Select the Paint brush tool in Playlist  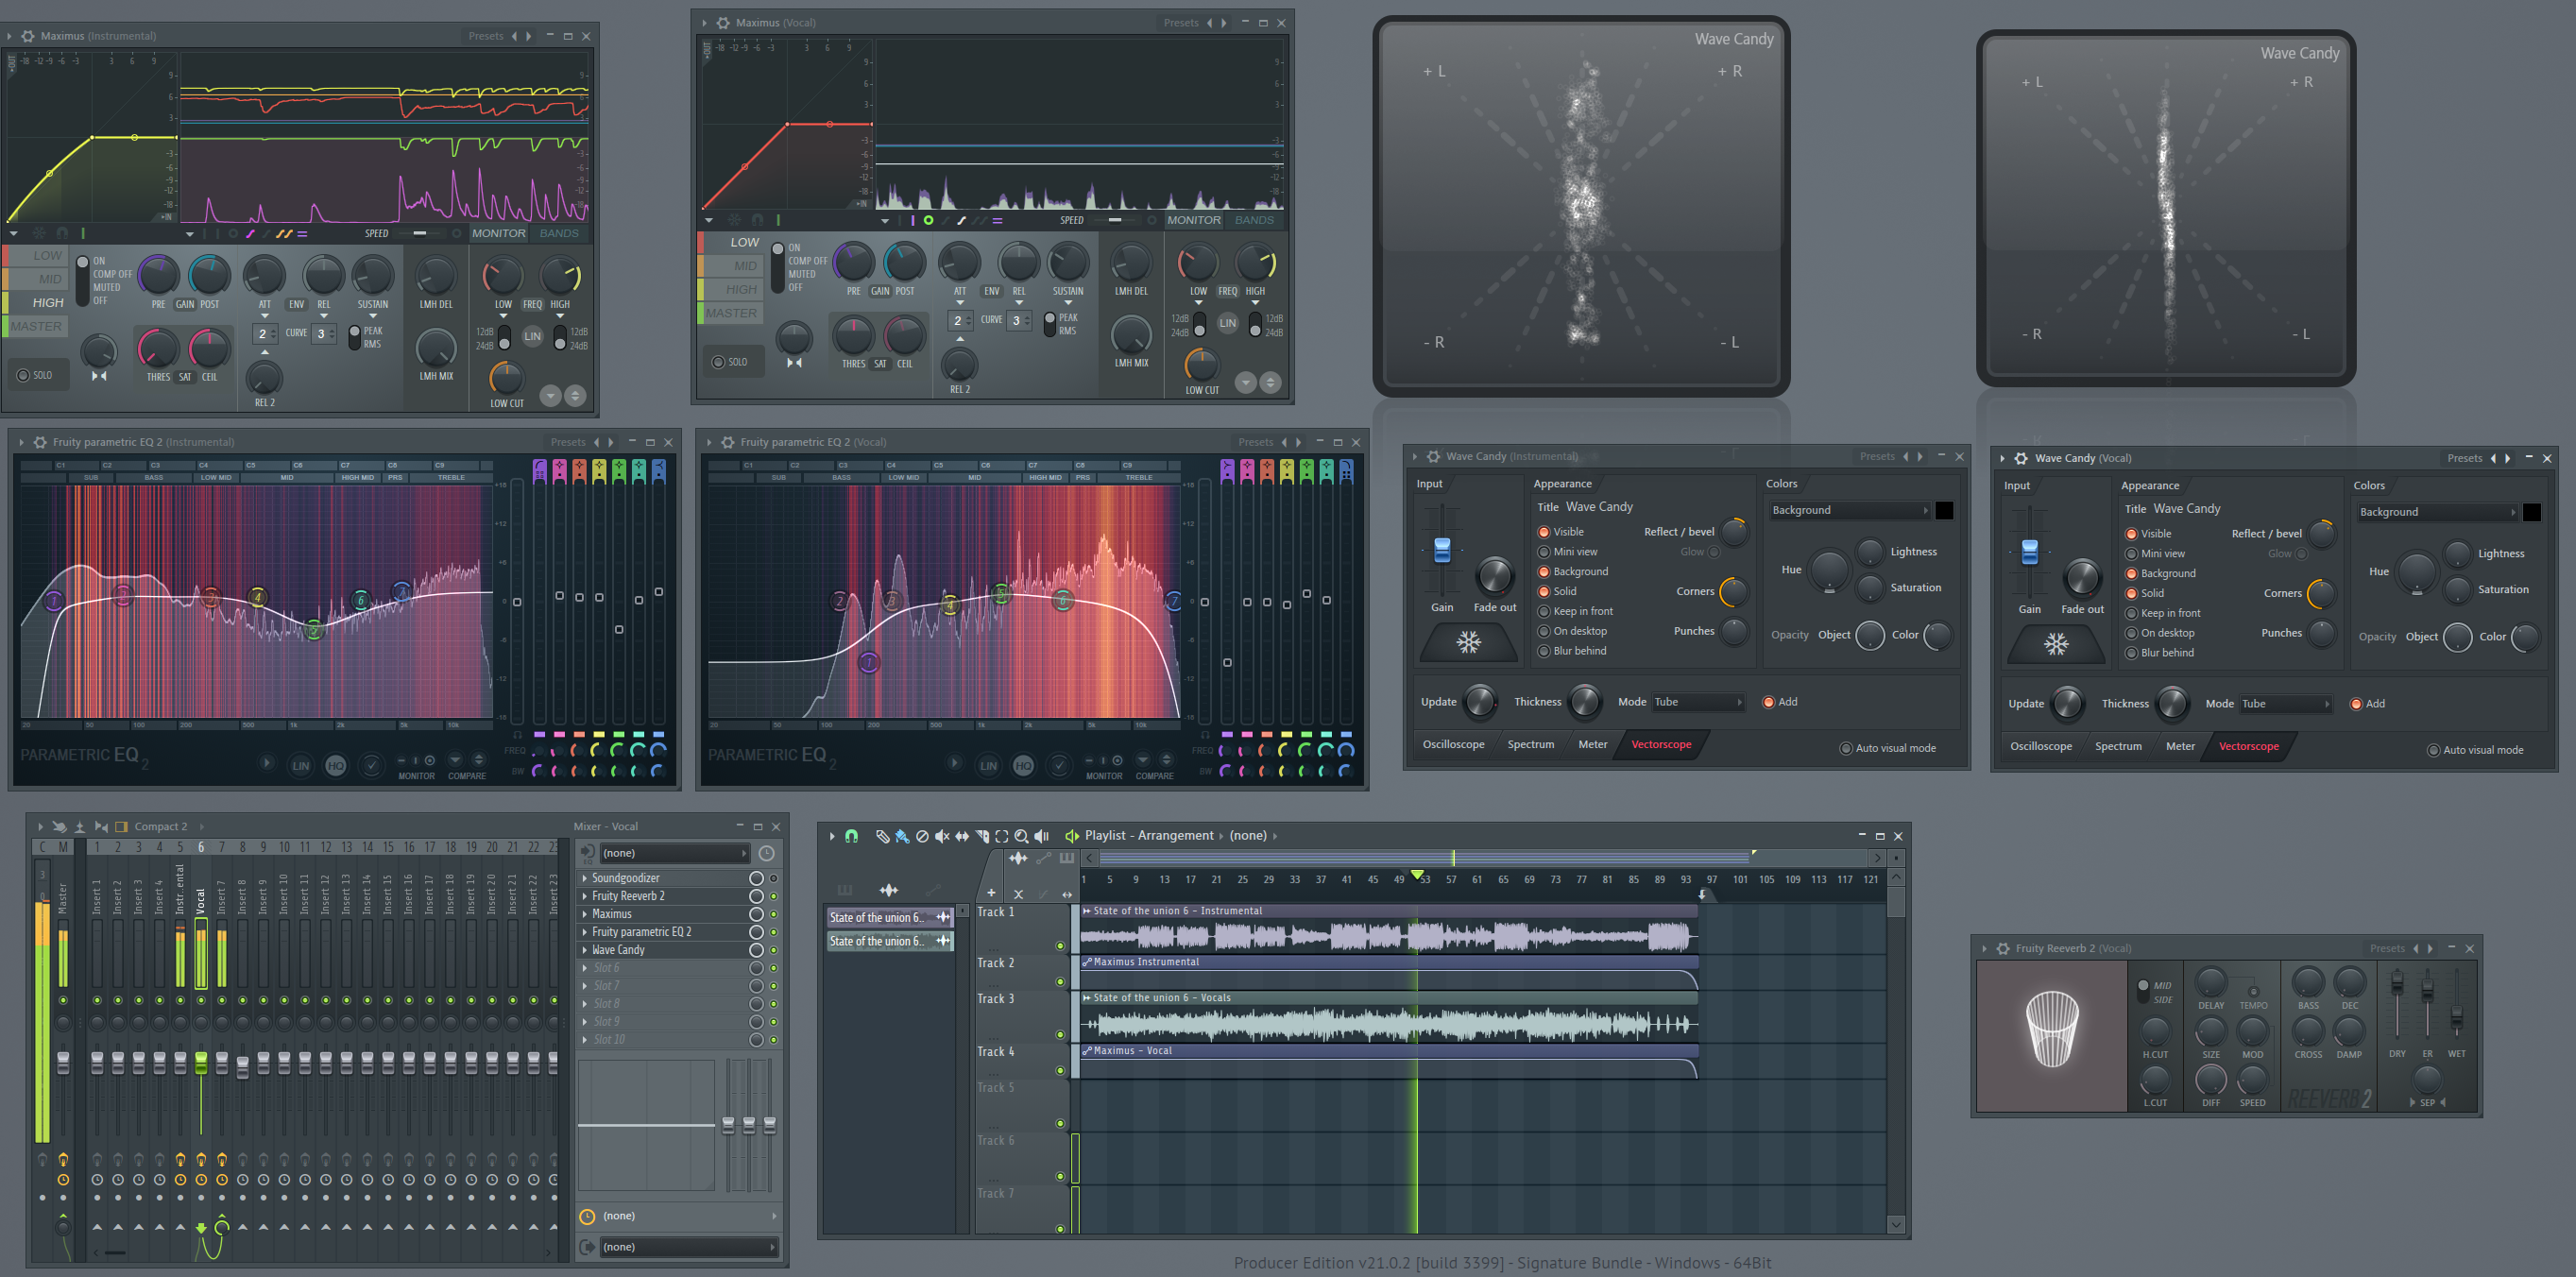pos(902,836)
